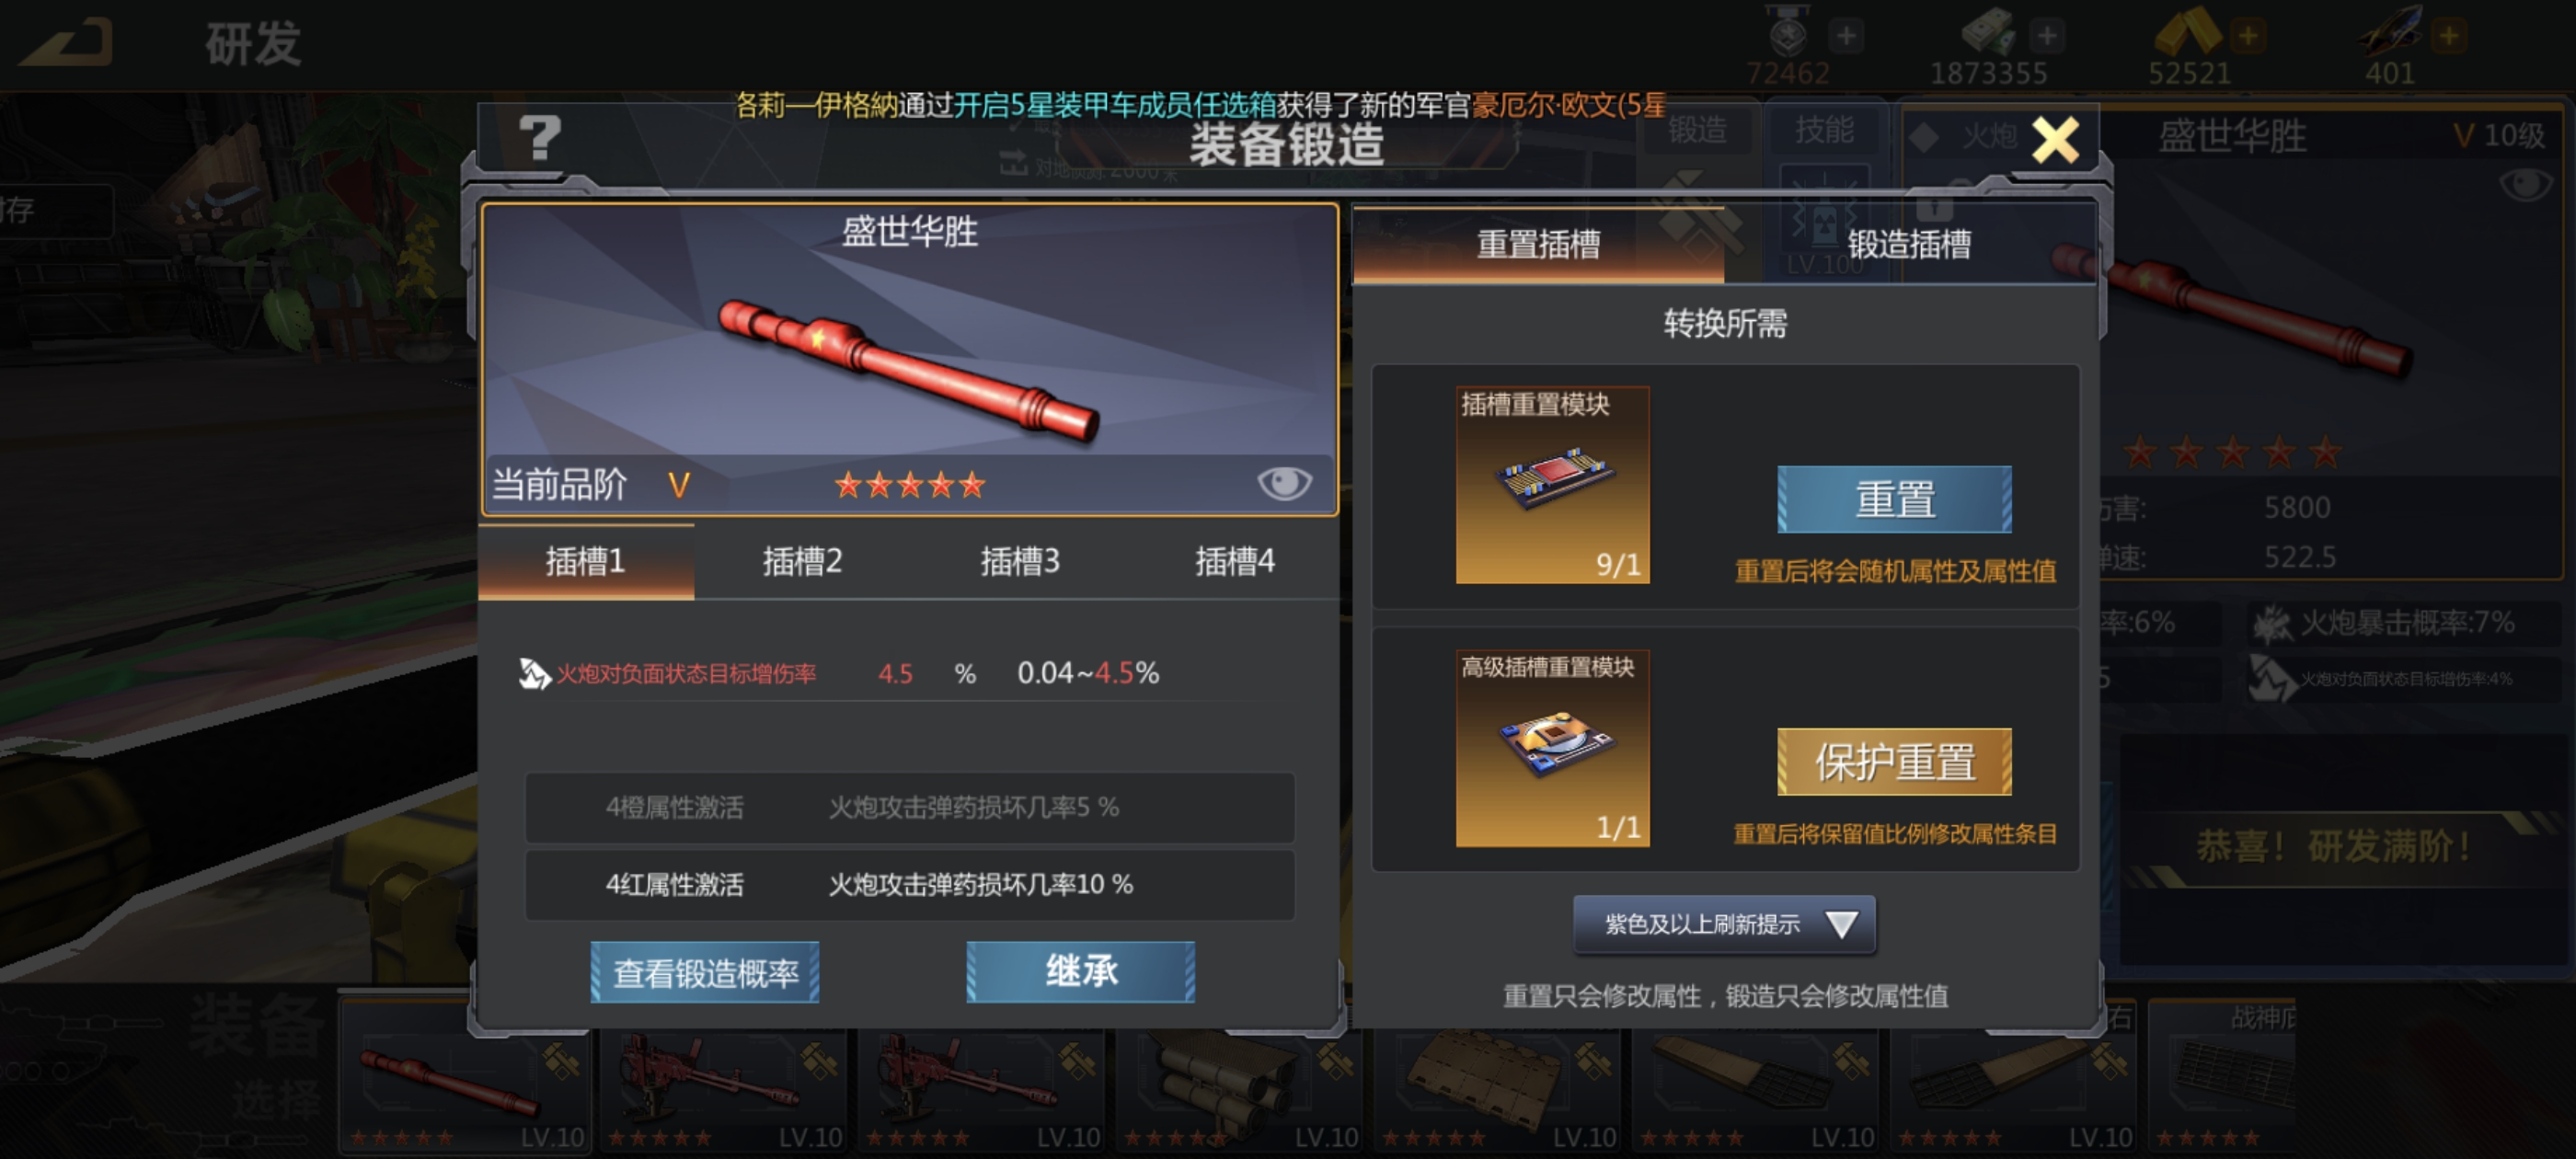Click the 继承 button
The height and width of the screenshot is (1159, 2576).
[1080, 971]
